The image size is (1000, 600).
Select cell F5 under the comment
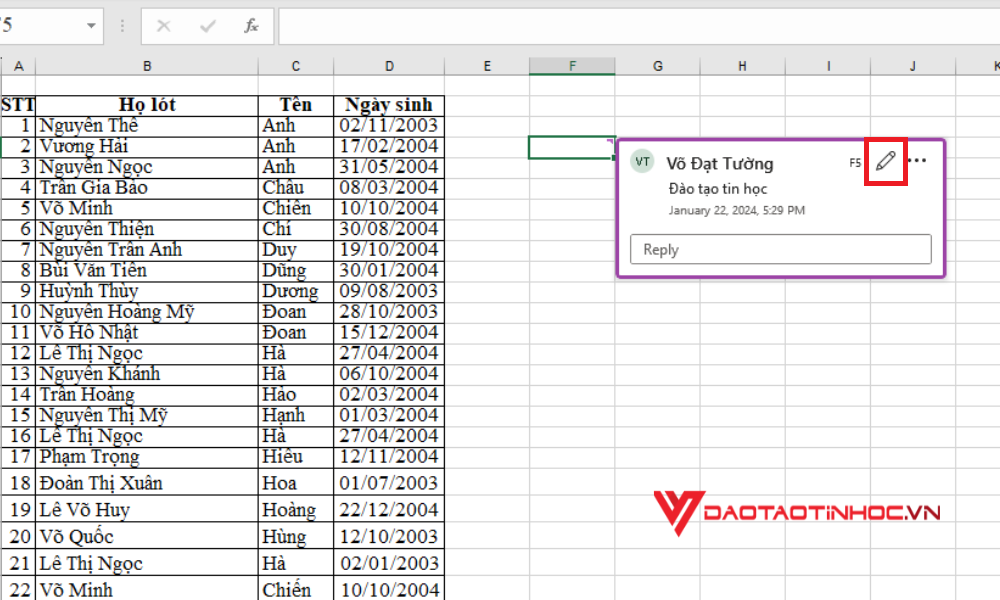572,146
